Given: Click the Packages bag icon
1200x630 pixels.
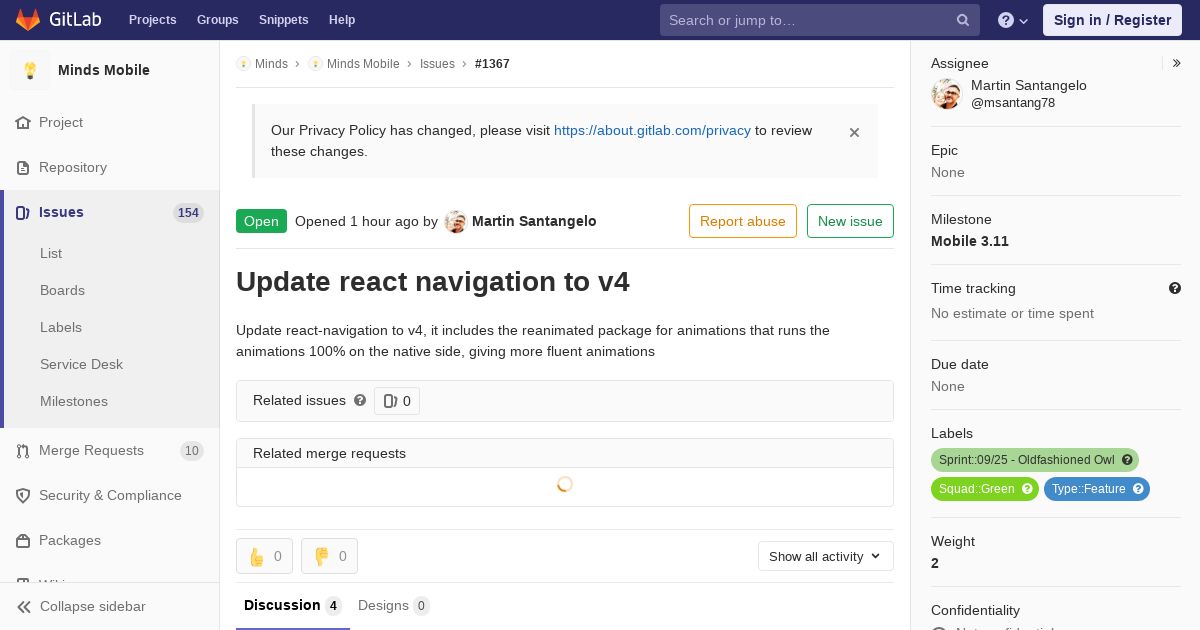Looking at the screenshot, I should [x=23, y=540].
